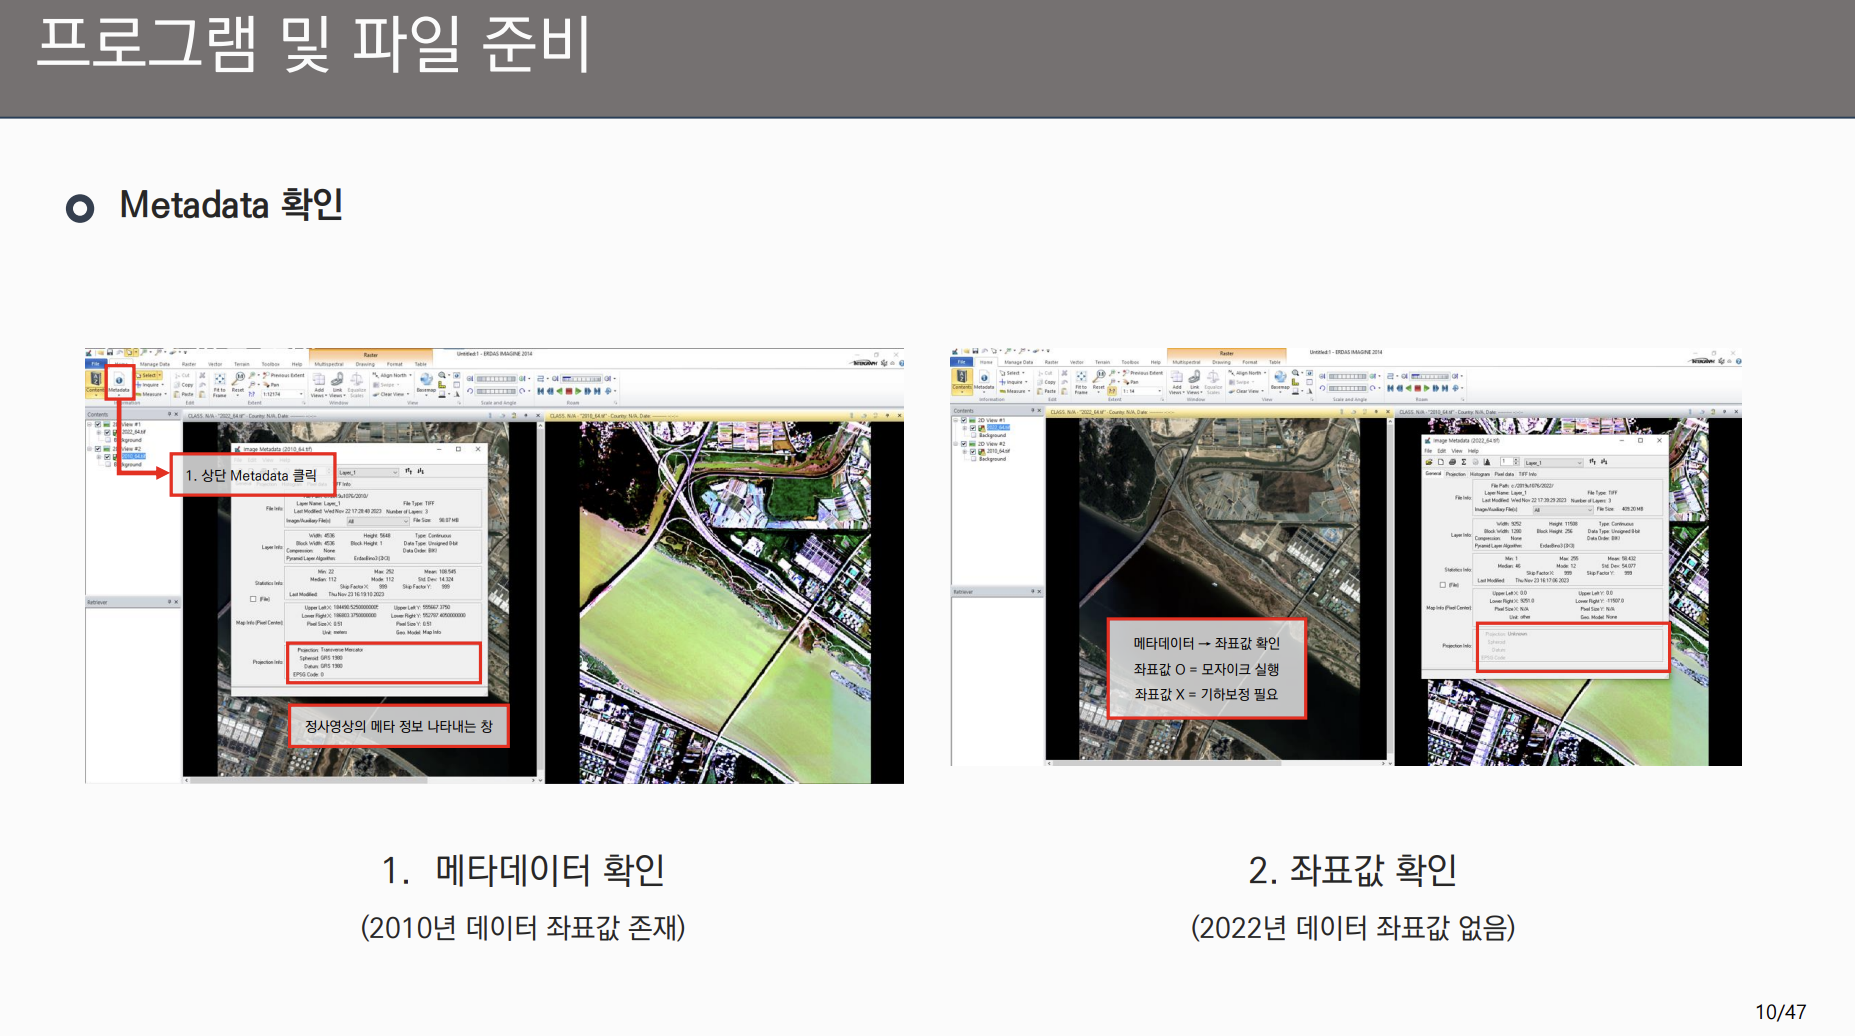Open Image/Auxiliary File 'All' dropdown in 2022_64 dialog
The image size is (1855, 1036).
pyautogui.click(x=1563, y=510)
